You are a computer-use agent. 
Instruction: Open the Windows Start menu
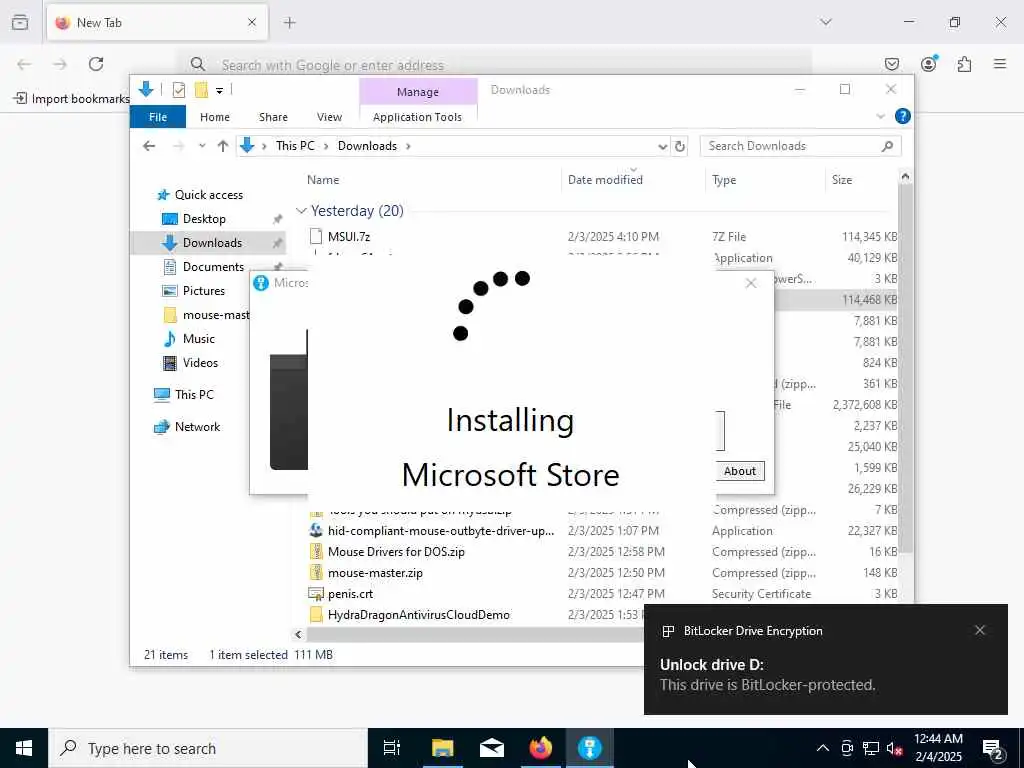point(24,748)
